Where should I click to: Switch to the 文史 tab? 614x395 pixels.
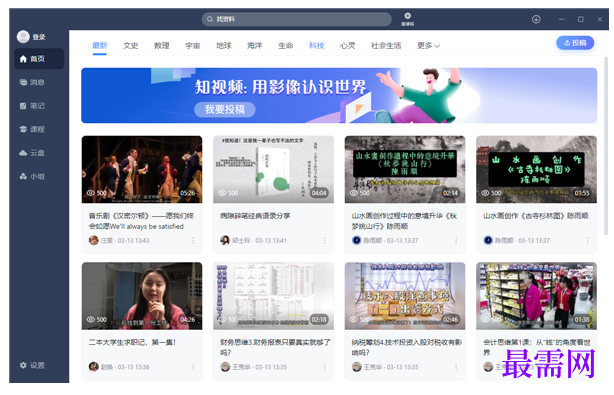(x=130, y=46)
